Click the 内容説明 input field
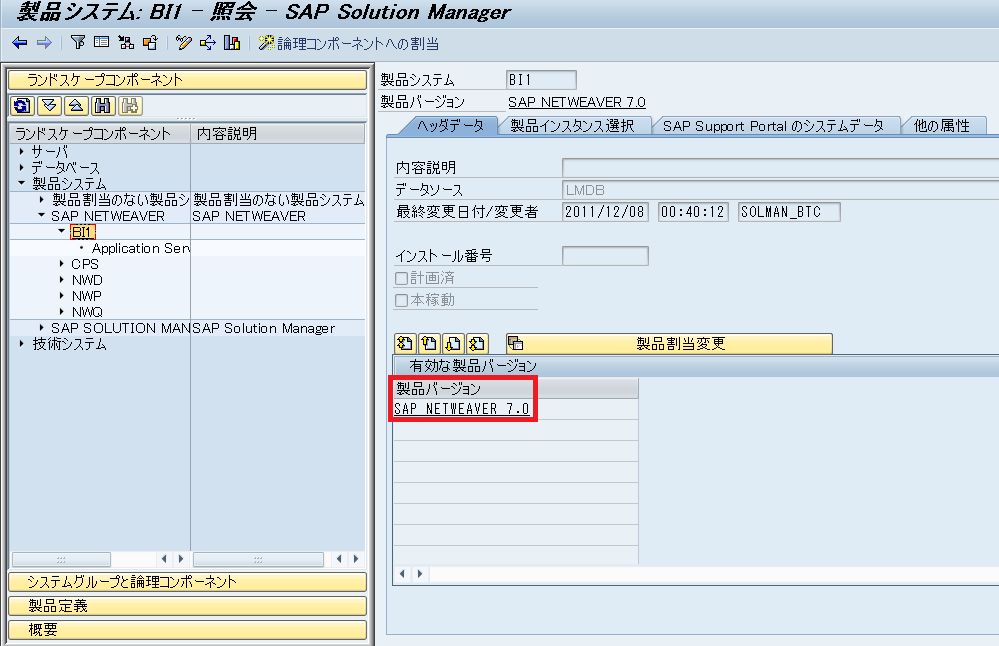The image size is (999, 646). 780,168
